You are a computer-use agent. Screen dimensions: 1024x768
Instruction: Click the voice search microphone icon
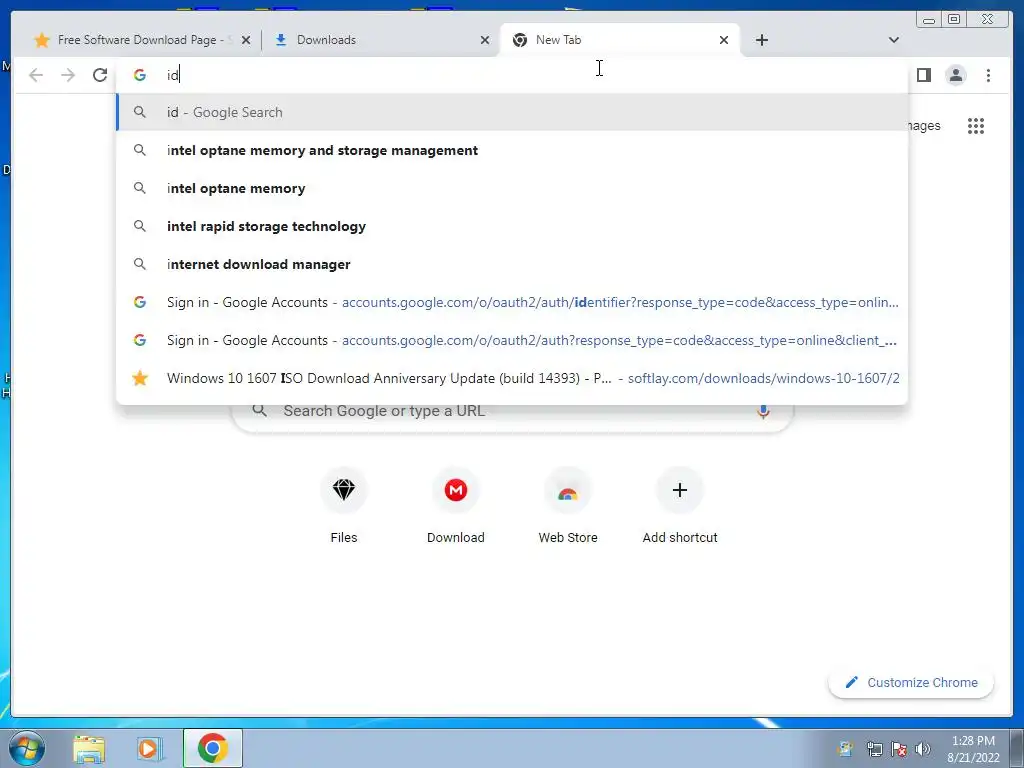click(763, 411)
